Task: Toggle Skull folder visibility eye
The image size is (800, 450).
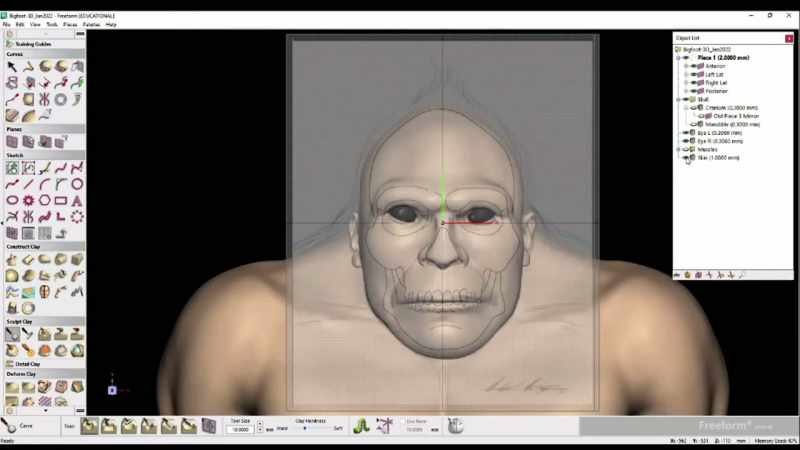Action: (x=686, y=99)
